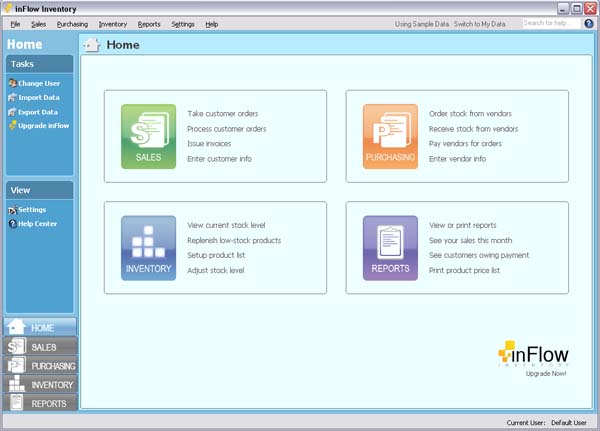This screenshot has height=431, width=600.
Task: Click Using Sample Data text
Action: coord(422,24)
